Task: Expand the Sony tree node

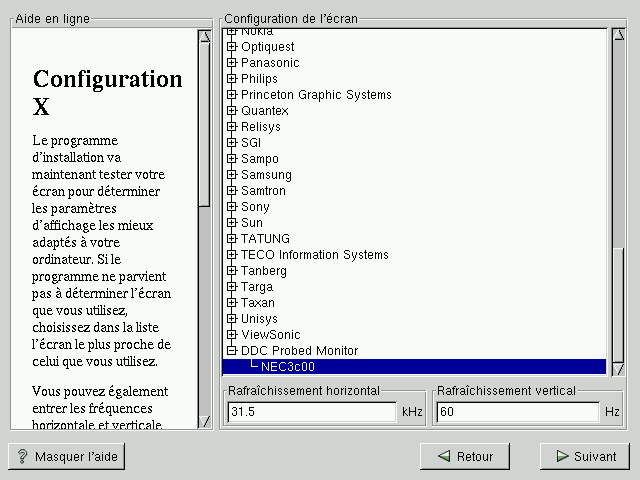Action: click(x=232, y=207)
